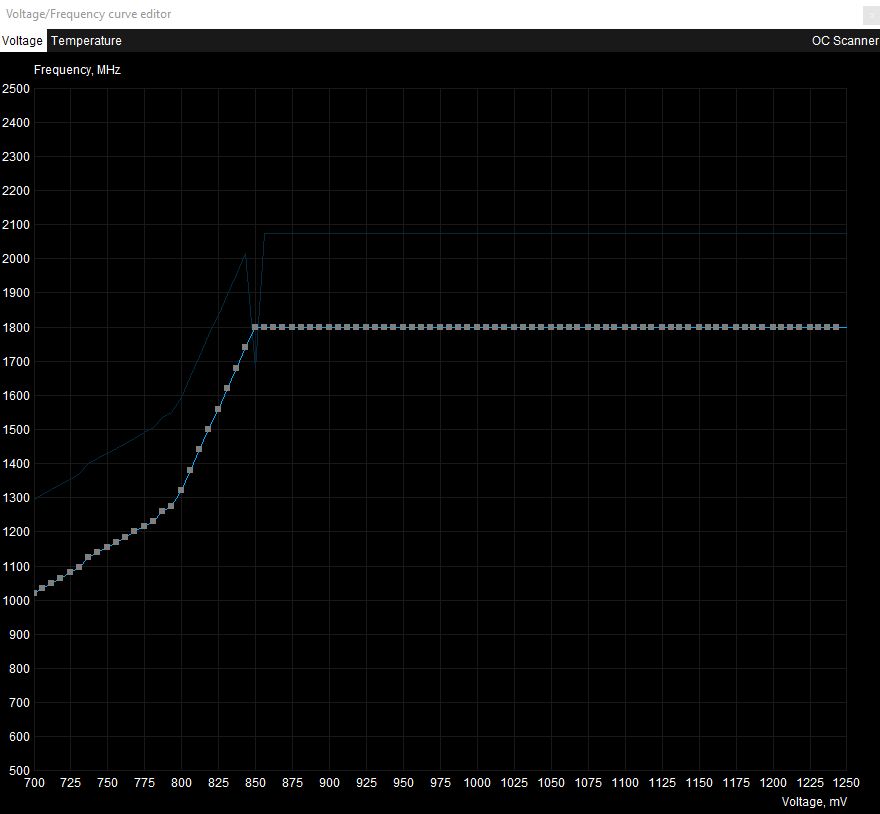Select the flat-line point at 1000 mV

point(477,327)
